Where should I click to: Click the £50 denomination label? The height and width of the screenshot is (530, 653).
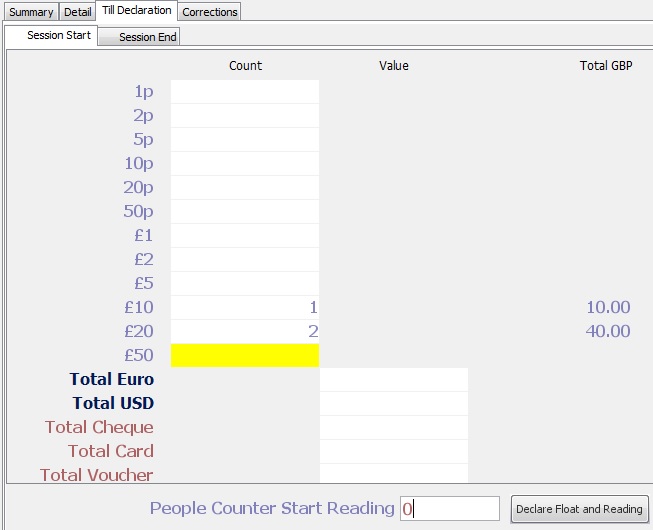click(x=139, y=356)
